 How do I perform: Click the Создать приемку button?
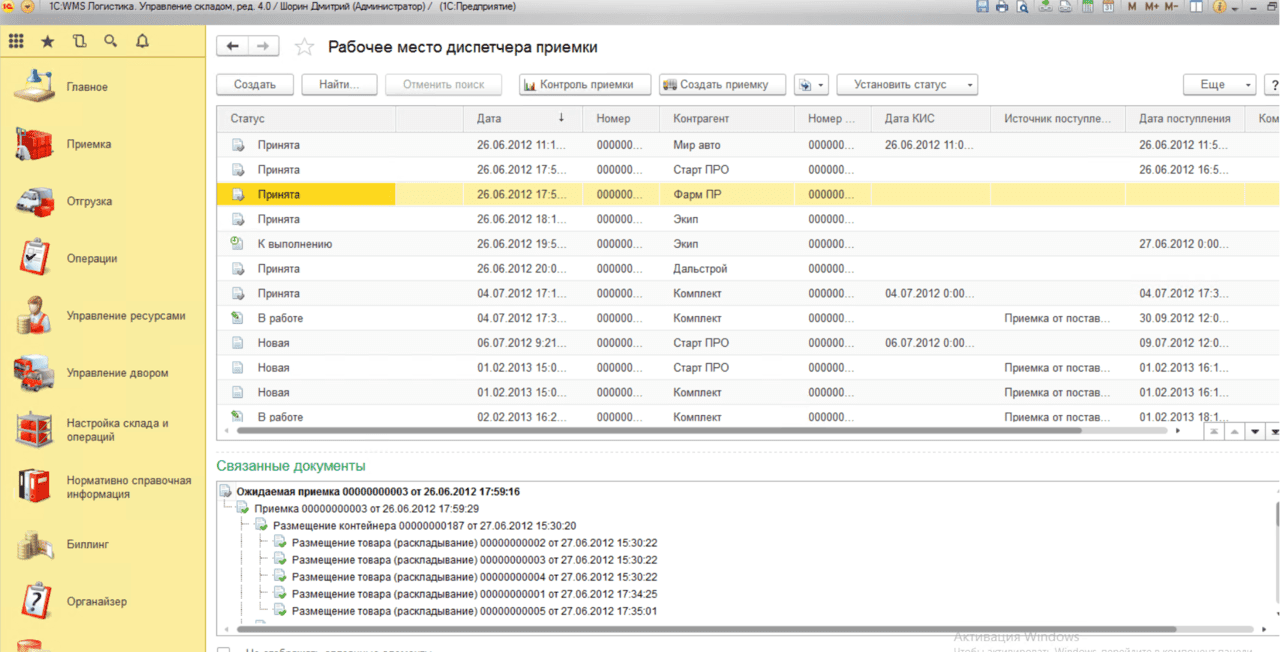[x=723, y=85]
